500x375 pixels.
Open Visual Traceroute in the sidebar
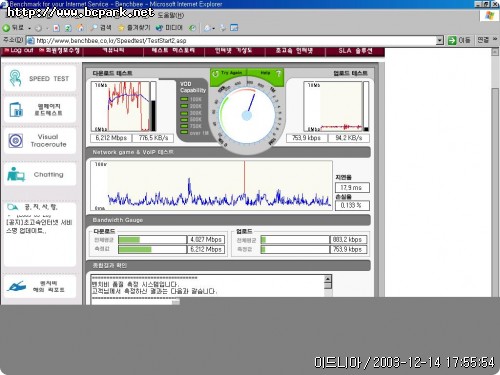(x=40, y=141)
